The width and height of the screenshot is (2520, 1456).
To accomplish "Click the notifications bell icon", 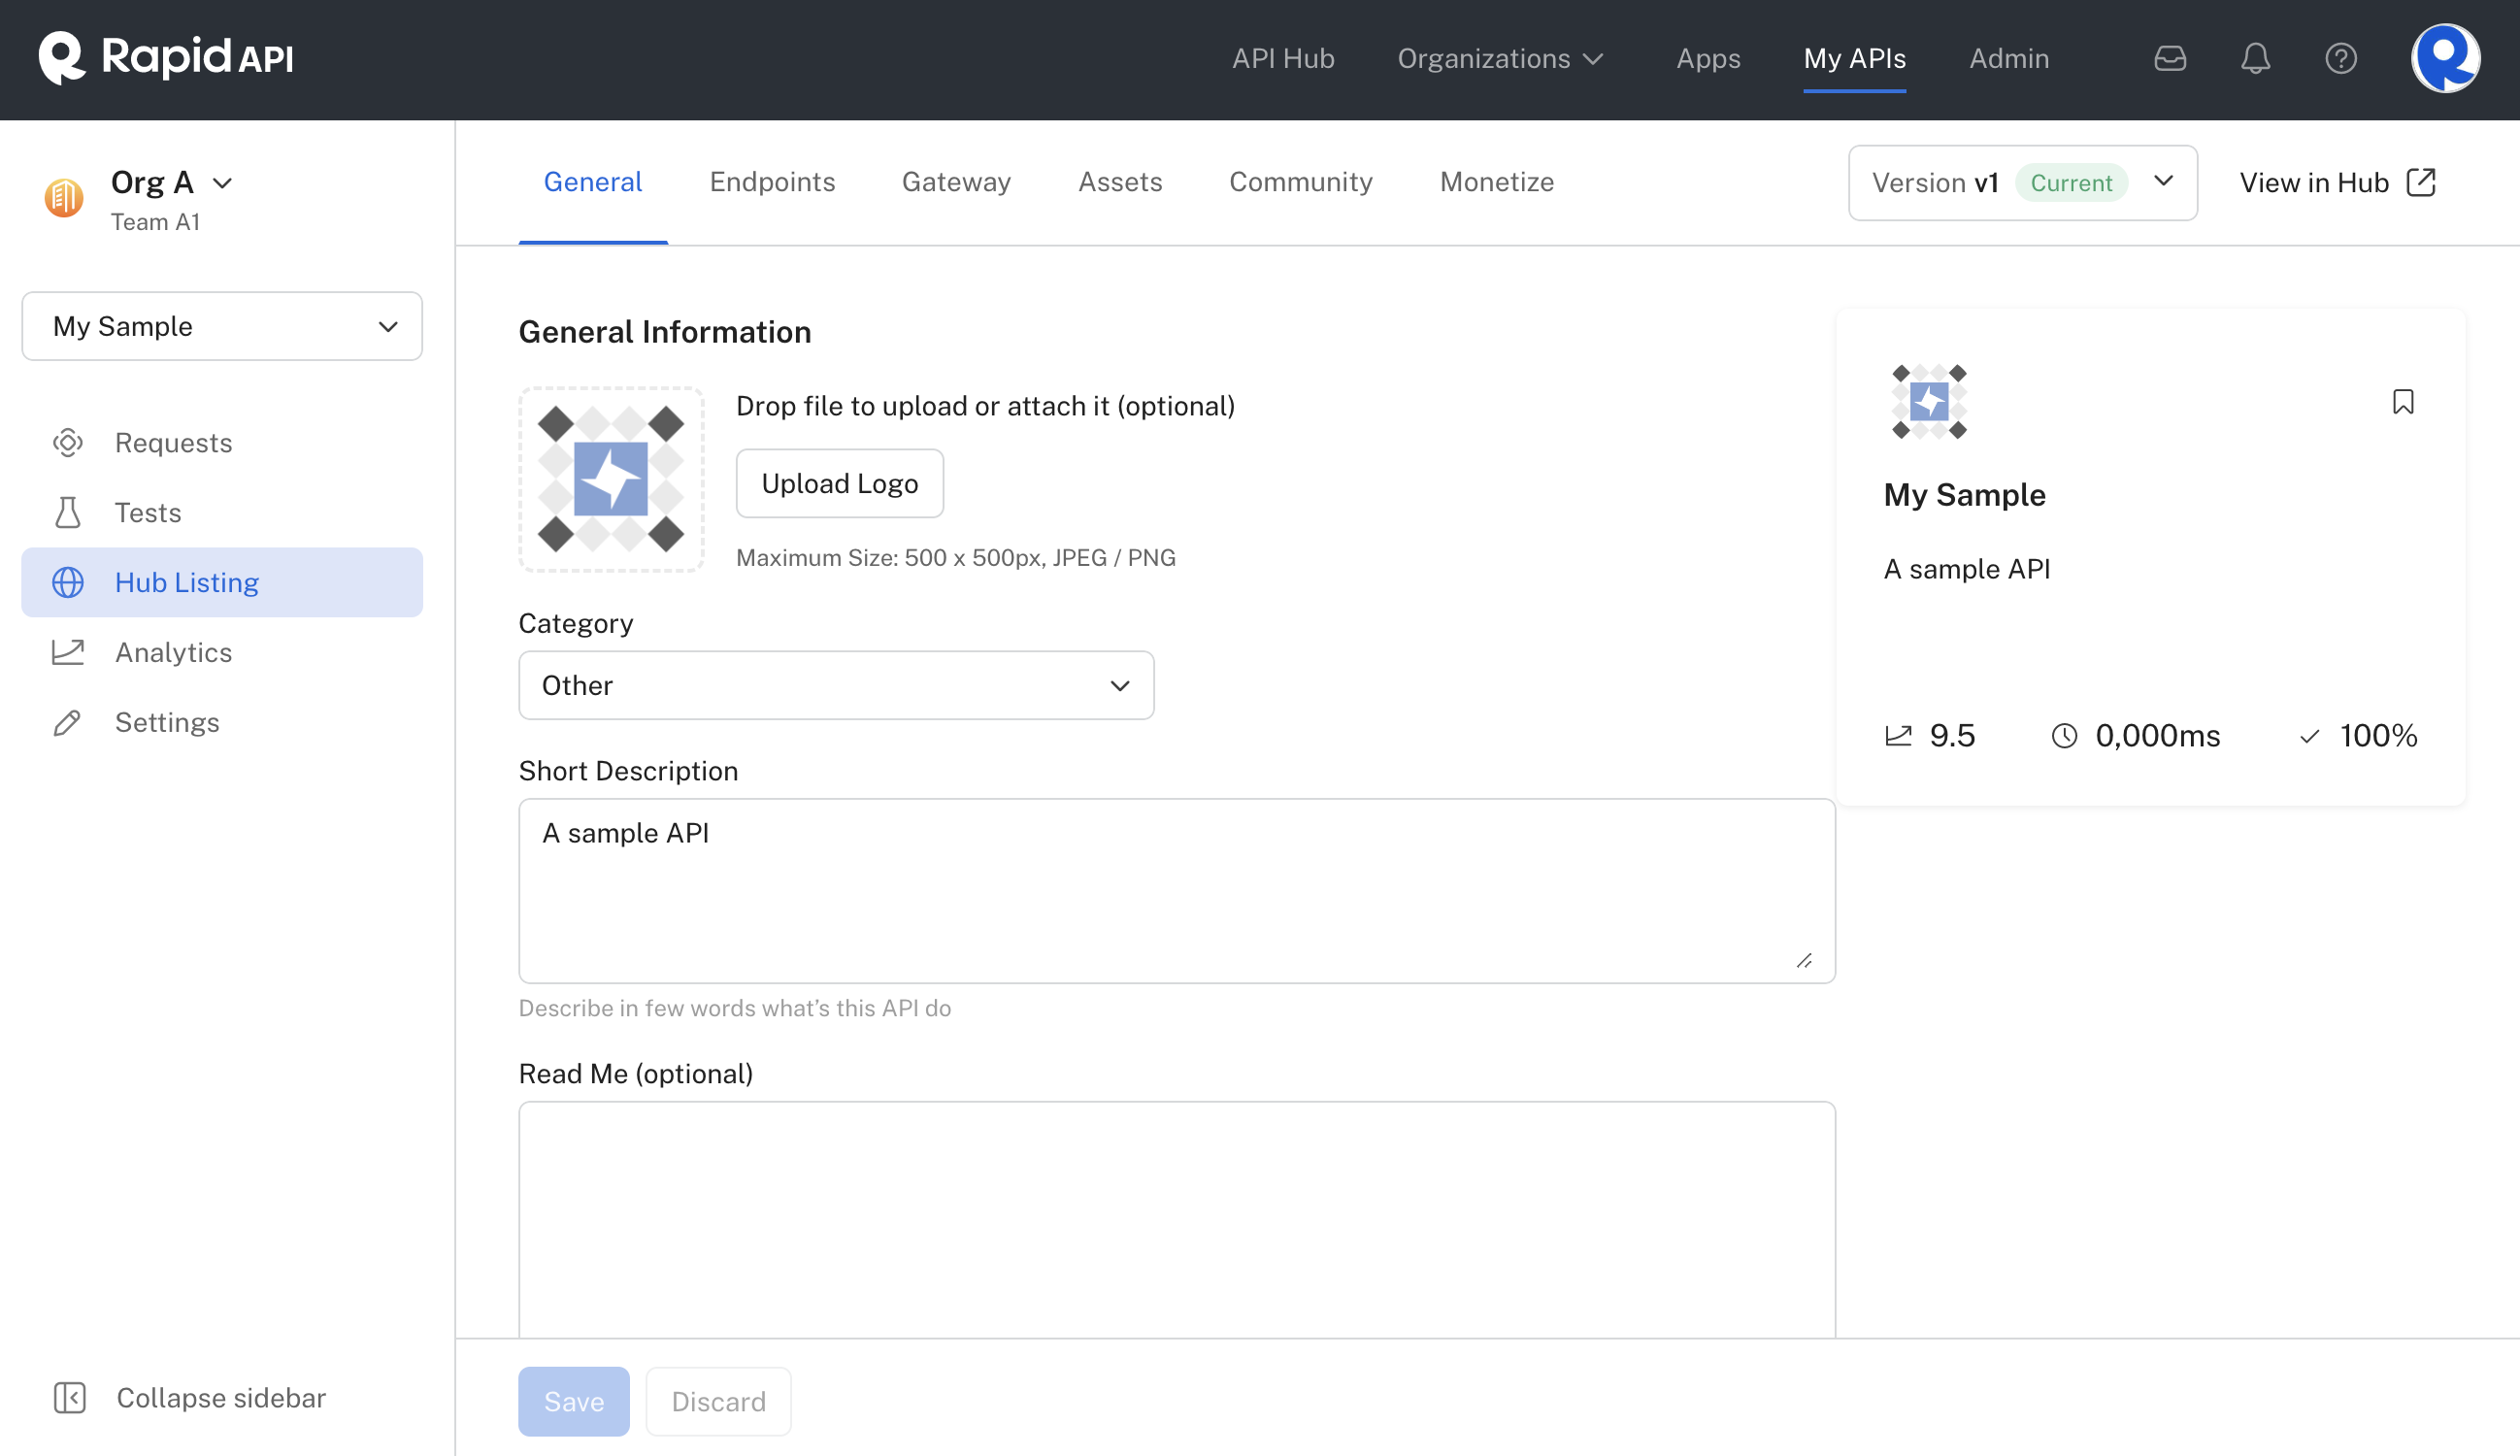I will pyautogui.click(x=2255, y=58).
